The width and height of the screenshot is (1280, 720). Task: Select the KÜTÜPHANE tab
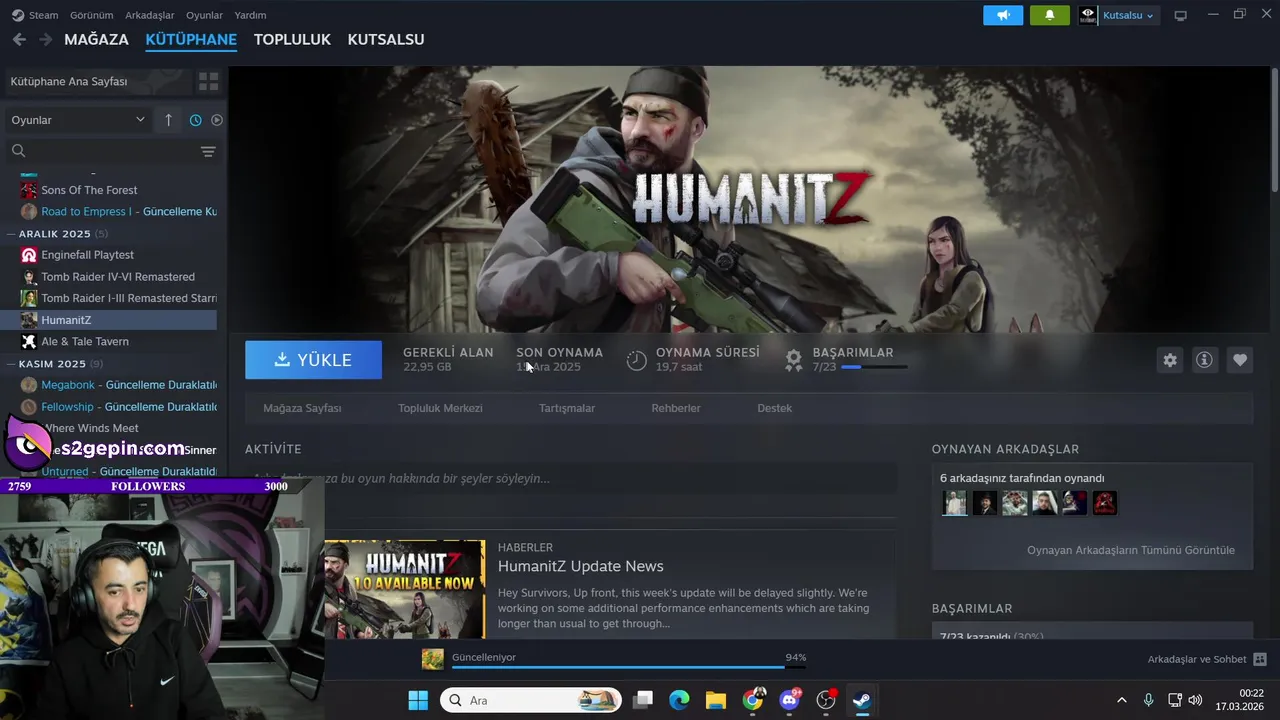[x=191, y=39]
